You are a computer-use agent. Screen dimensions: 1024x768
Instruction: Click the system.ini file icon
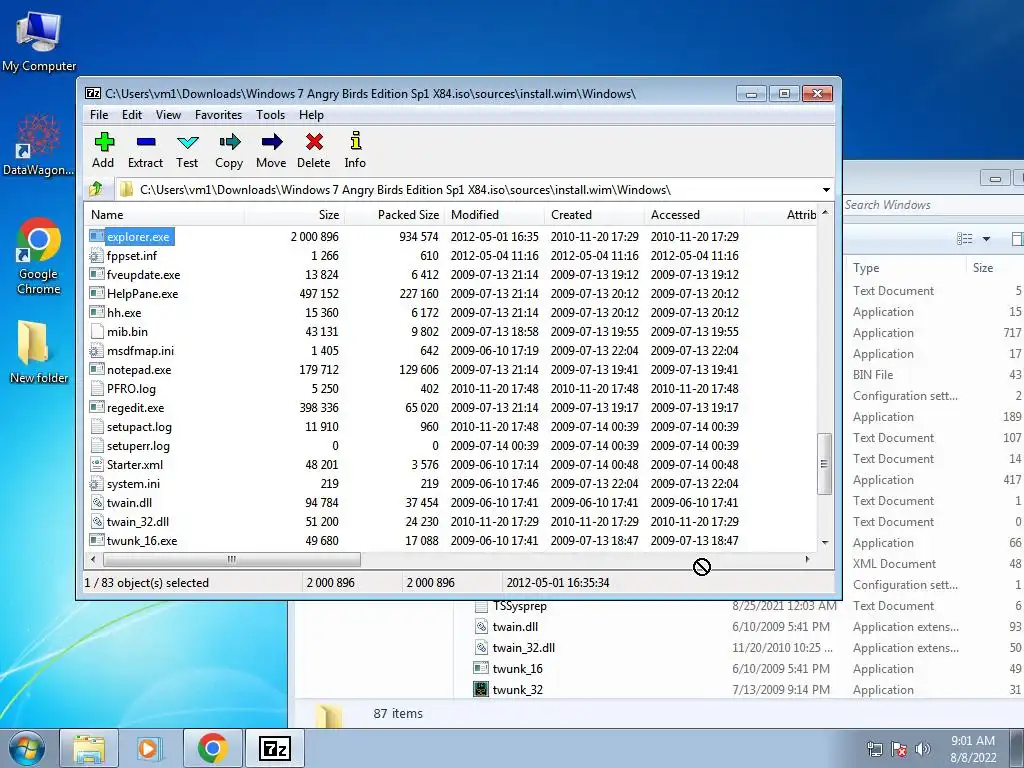coord(97,483)
